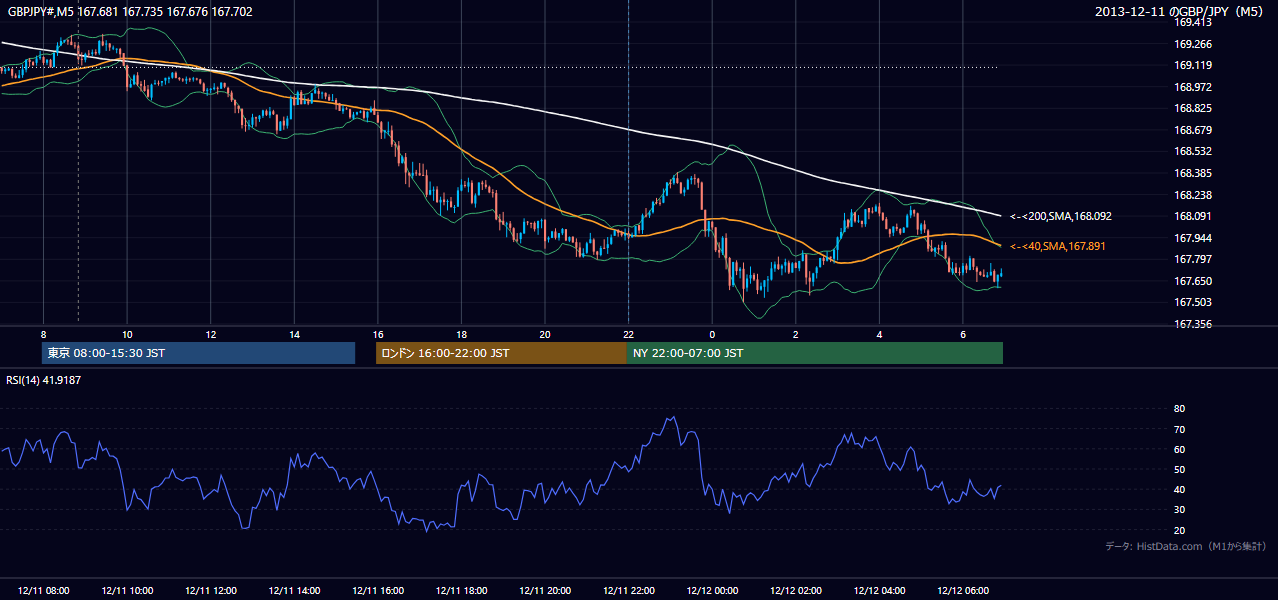This screenshot has width=1278, height=600.
Task: Click the bottom time label 12/11 08:00
Action: pyautogui.click(x=43, y=591)
